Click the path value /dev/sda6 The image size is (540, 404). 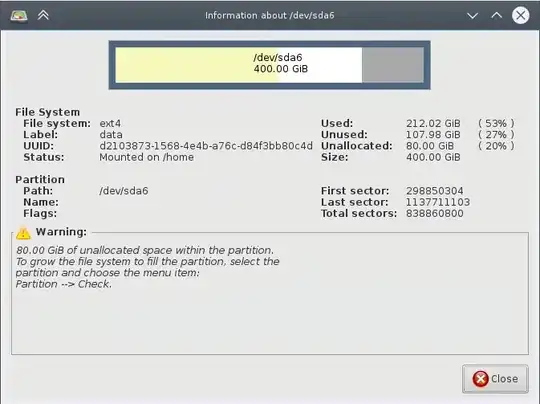coord(124,191)
